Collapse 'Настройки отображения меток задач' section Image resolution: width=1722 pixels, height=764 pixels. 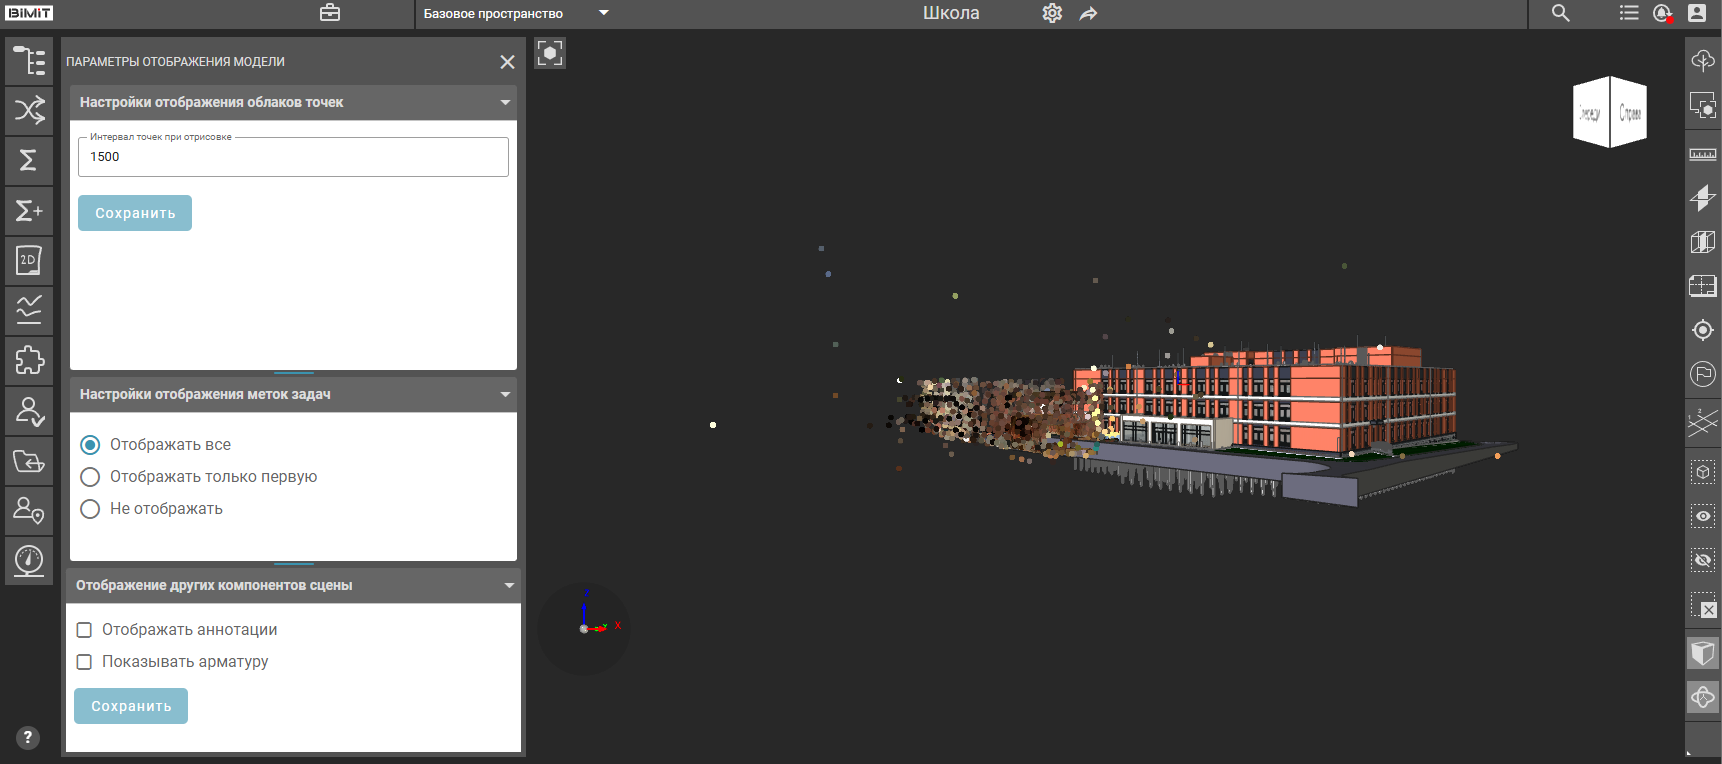[x=505, y=395]
